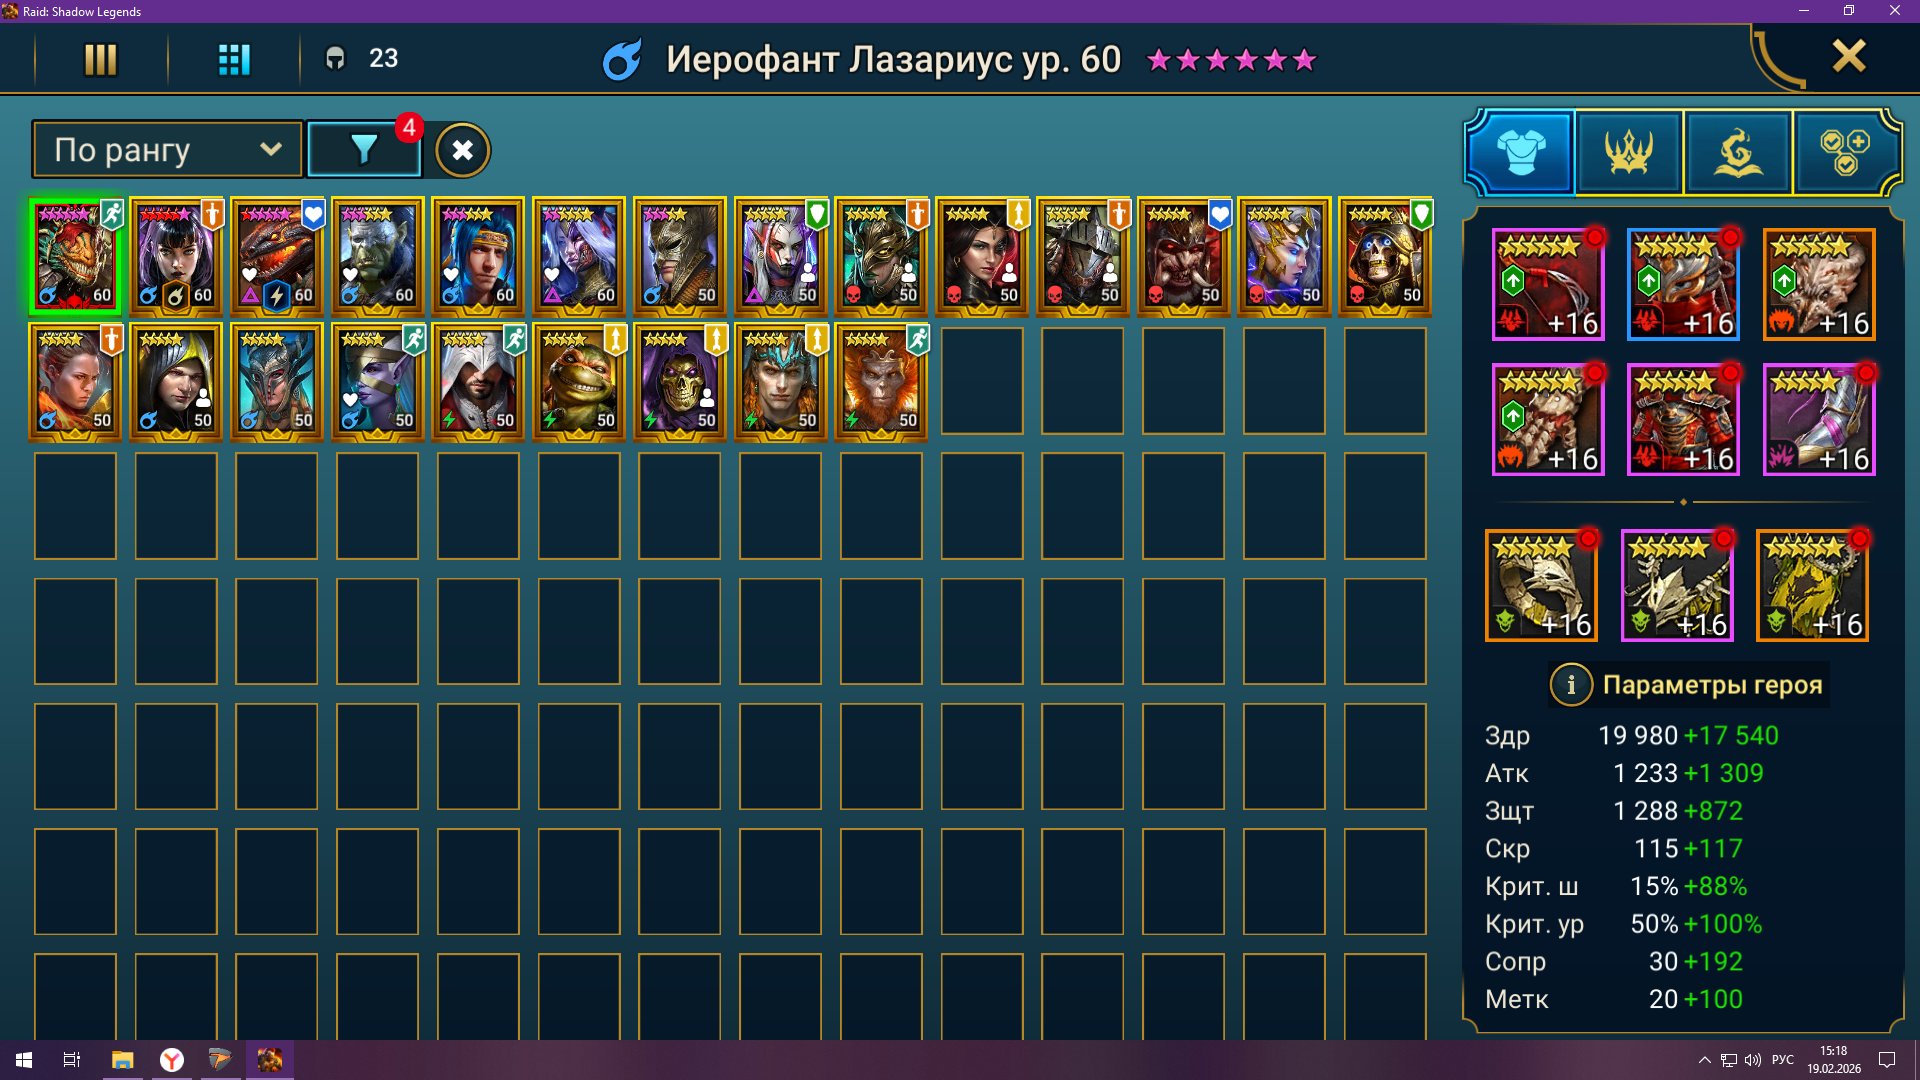Select the ninja turtle level 50 champion
This screenshot has width=1920, height=1080.
click(x=579, y=382)
